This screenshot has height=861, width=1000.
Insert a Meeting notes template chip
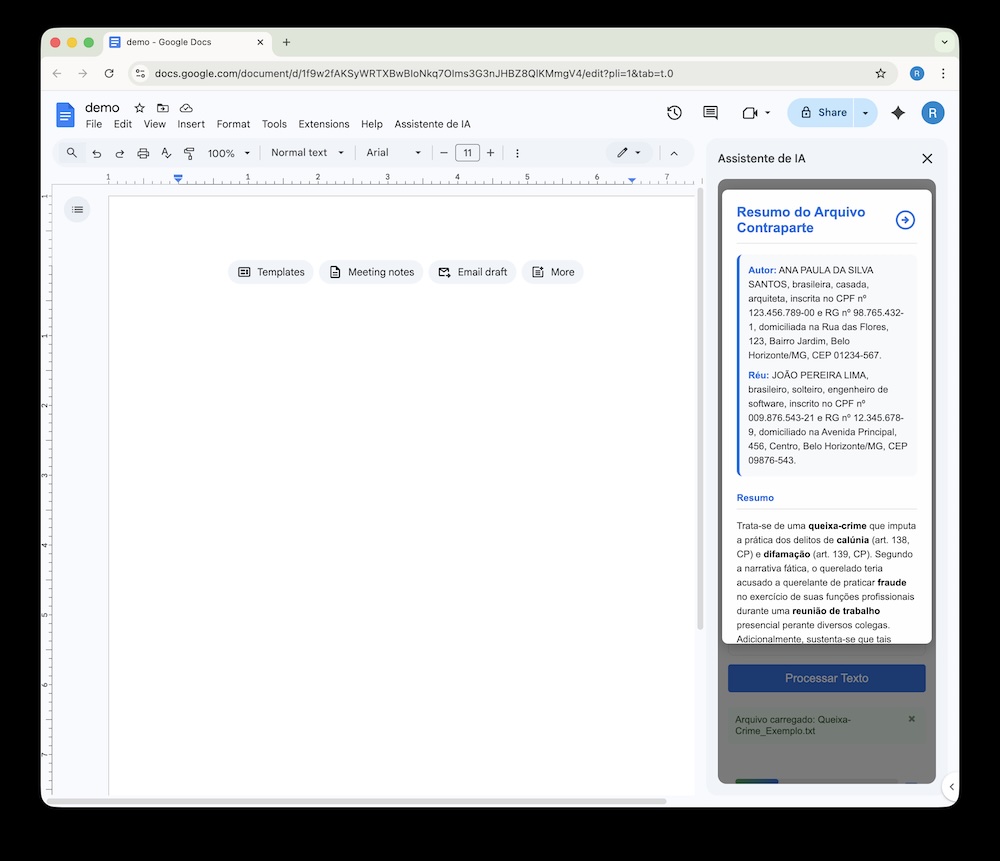[371, 271]
